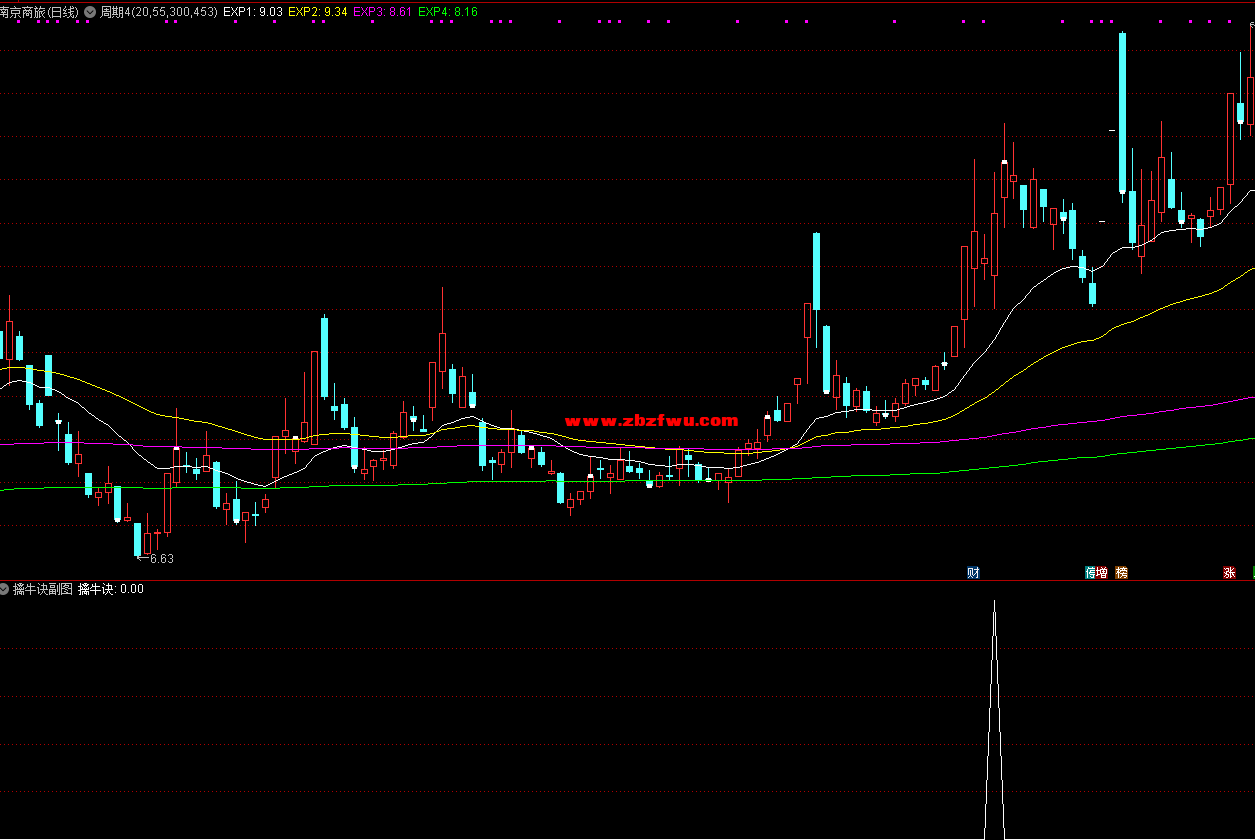The height and width of the screenshot is (840, 1255).
Task: Click the 榜 marker icon
Action: 1121,573
